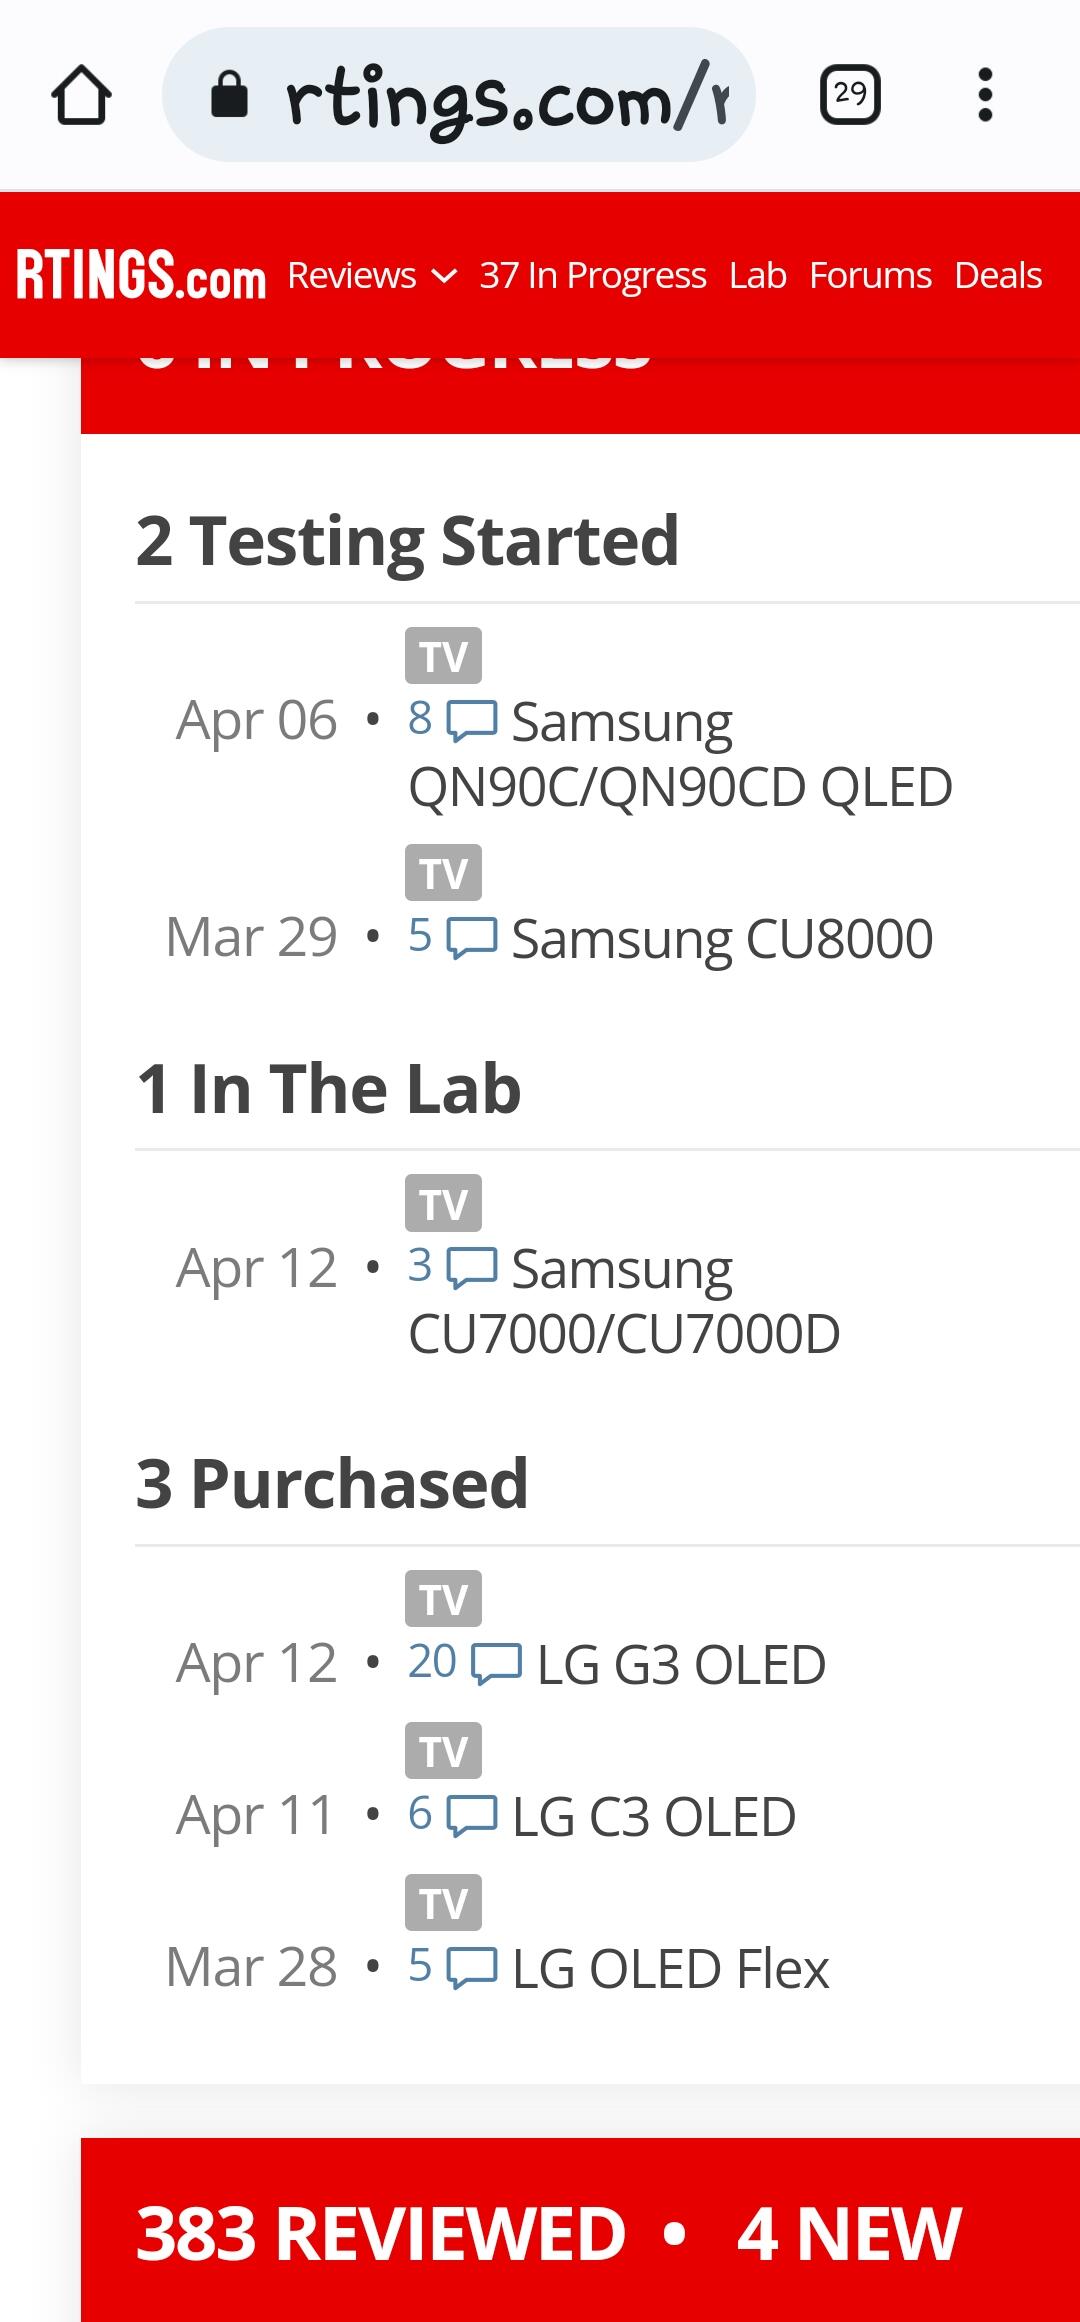Open the Deals navigation link
Image resolution: width=1080 pixels, height=2322 pixels.
998,275
